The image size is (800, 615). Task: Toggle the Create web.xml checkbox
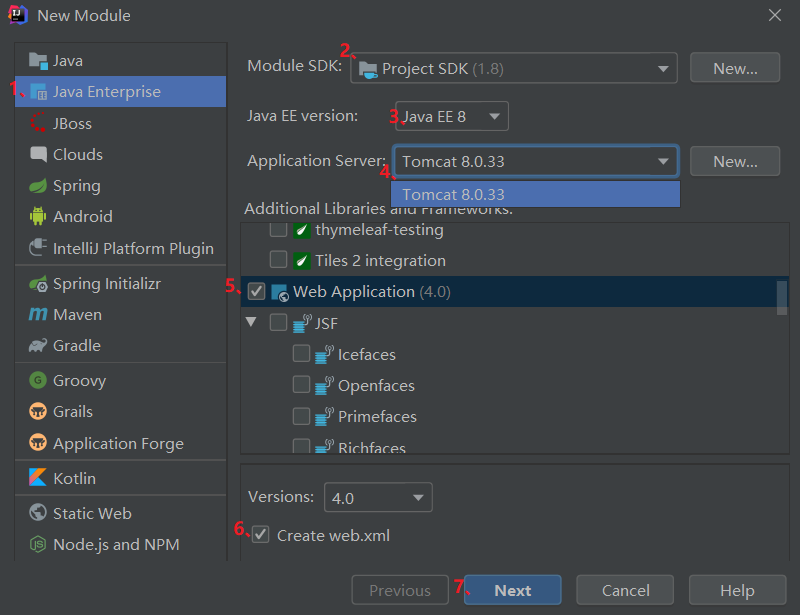[260, 535]
